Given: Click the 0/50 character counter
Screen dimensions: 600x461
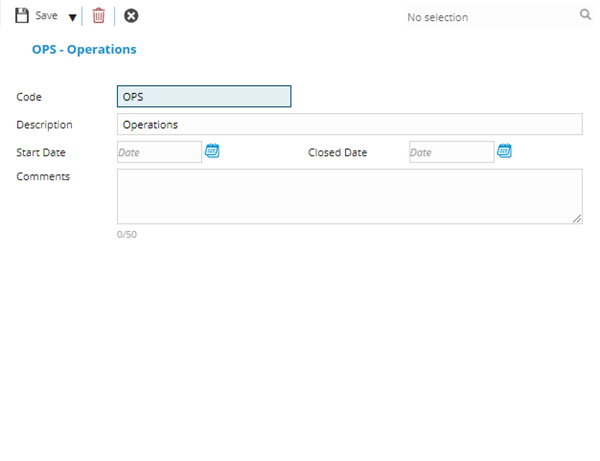Looking at the screenshot, I should point(126,234).
